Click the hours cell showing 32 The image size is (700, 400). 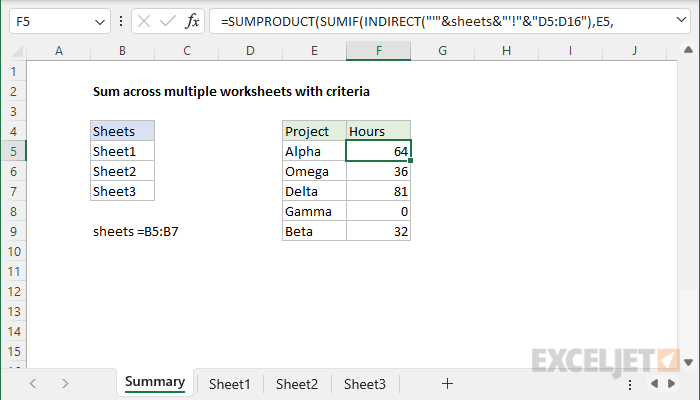tap(378, 231)
